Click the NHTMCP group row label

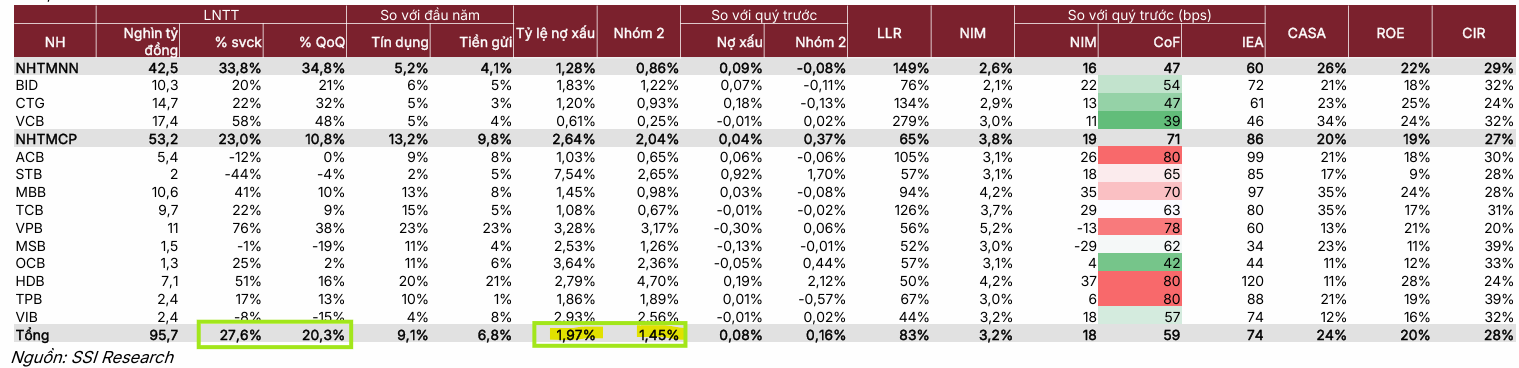pyautogui.click(x=43, y=140)
